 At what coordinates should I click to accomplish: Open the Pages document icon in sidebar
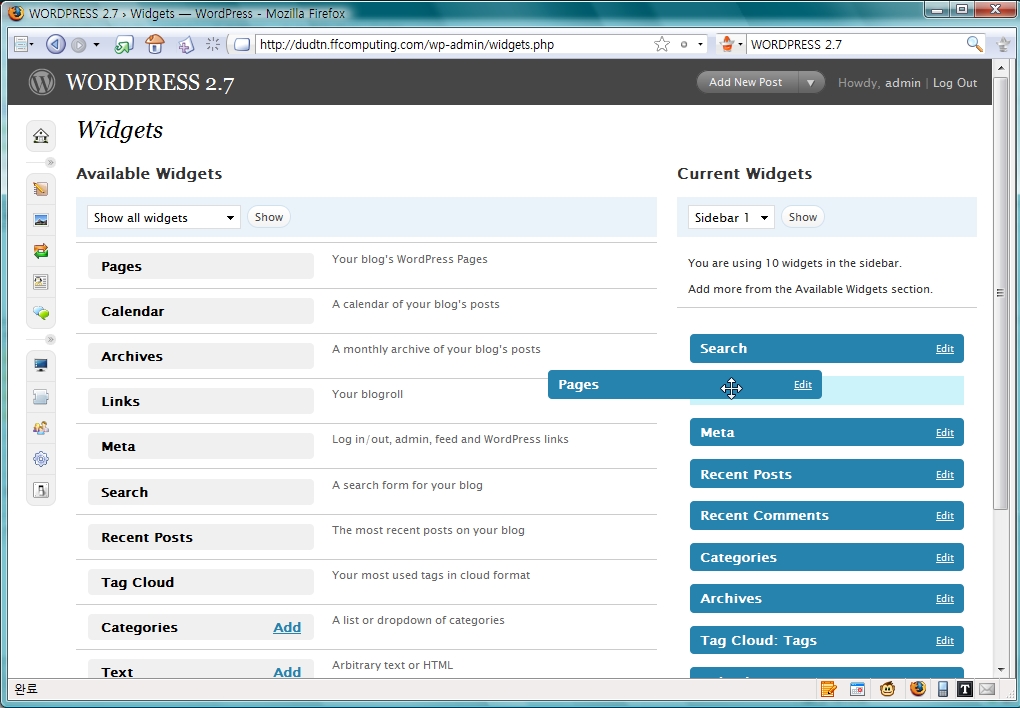click(41, 282)
